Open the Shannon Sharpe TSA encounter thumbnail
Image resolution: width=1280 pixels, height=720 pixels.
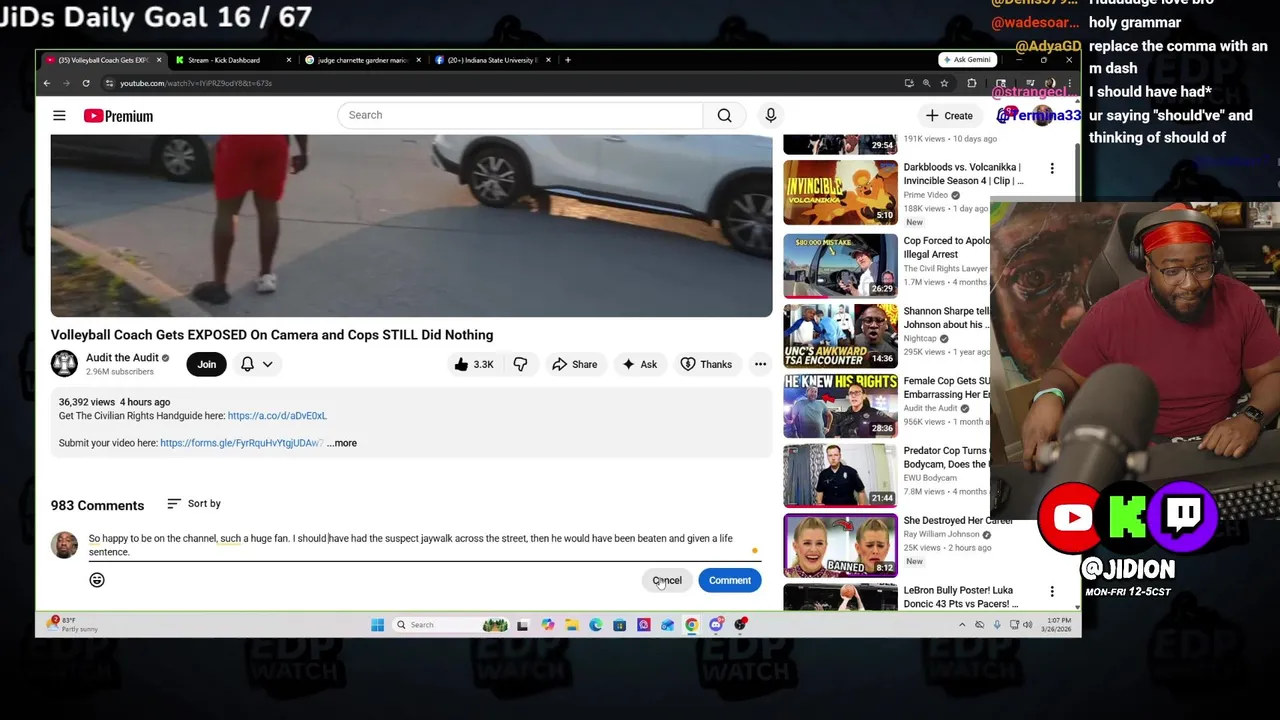pyautogui.click(x=840, y=336)
